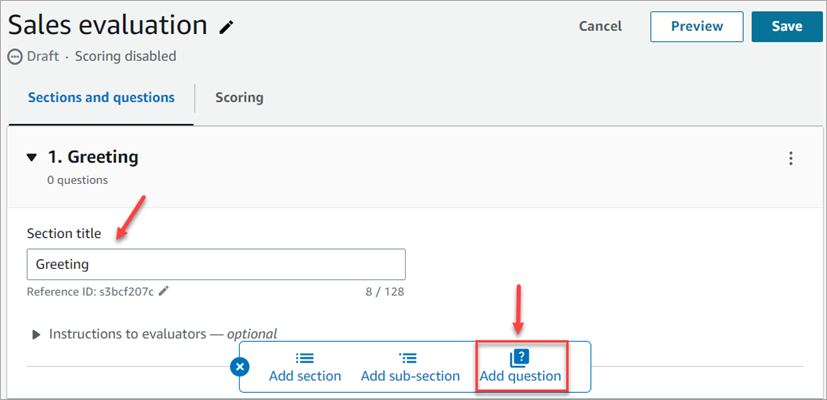The height and width of the screenshot is (400, 827).
Task: Click the Sales evaluation title text
Action: [x=108, y=26]
